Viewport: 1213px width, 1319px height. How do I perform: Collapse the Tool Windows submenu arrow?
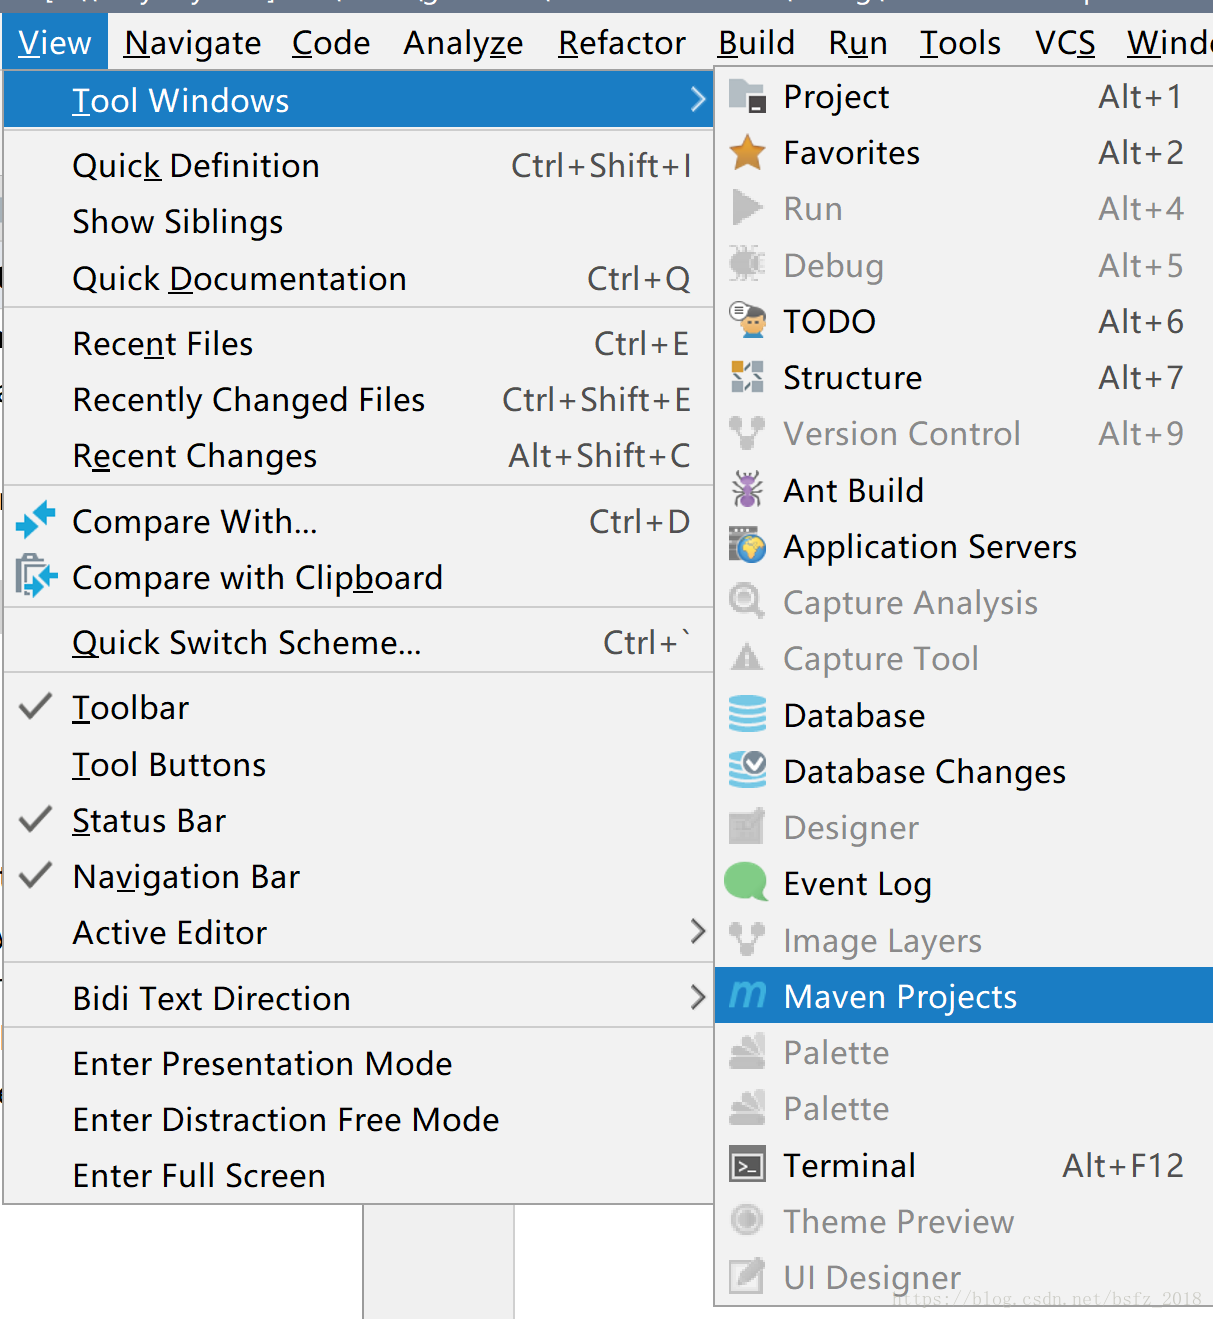pyautogui.click(x=698, y=100)
